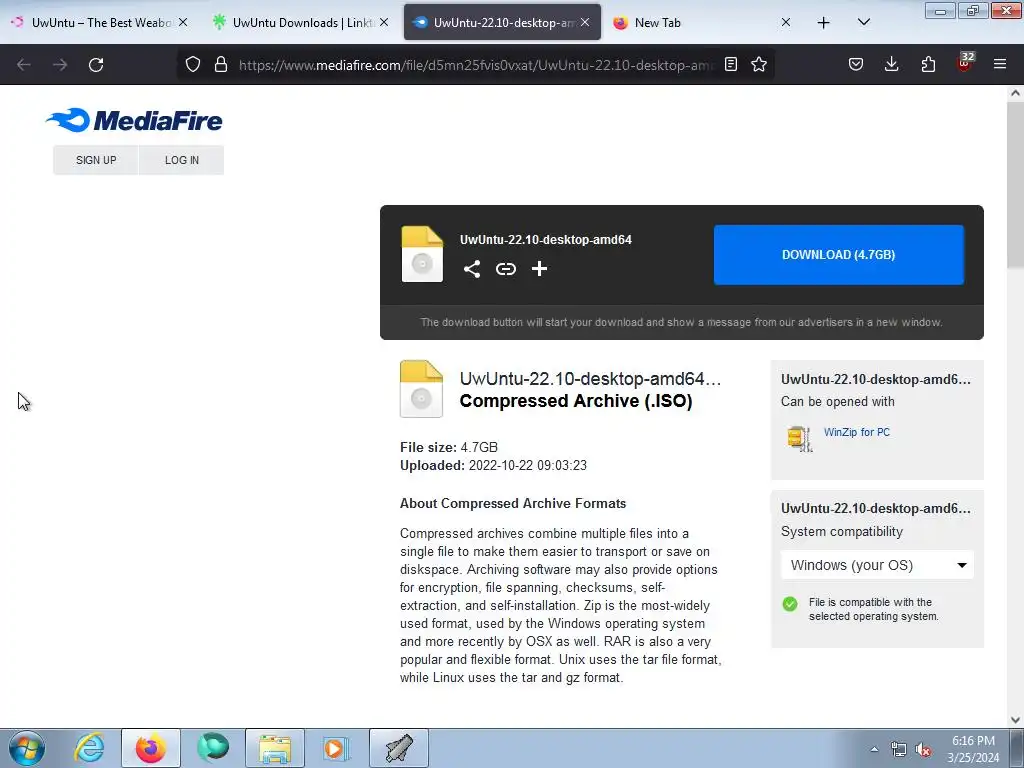Click the scrollbar down arrow

1015,720
